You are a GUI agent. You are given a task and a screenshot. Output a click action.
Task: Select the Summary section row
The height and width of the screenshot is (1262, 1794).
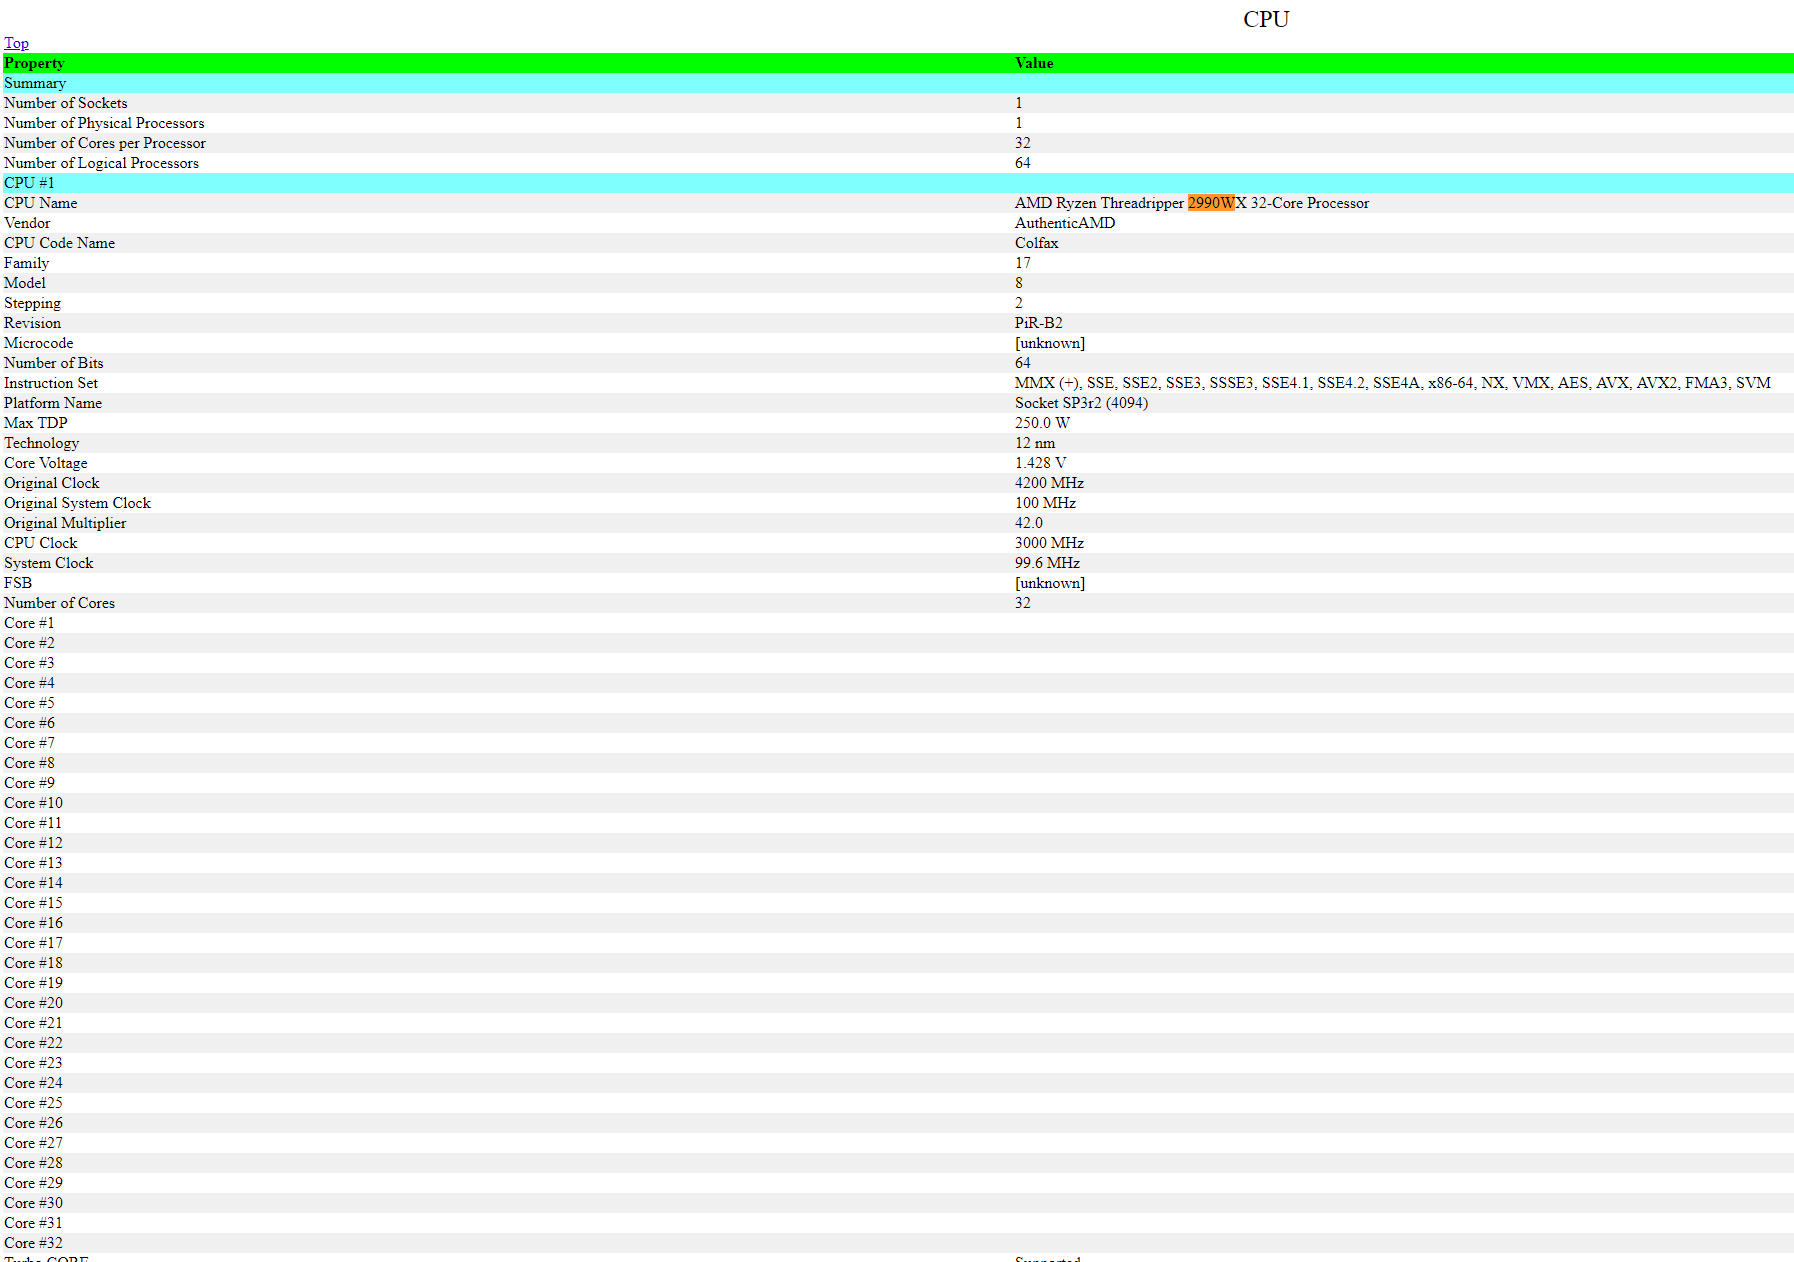pos(35,83)
